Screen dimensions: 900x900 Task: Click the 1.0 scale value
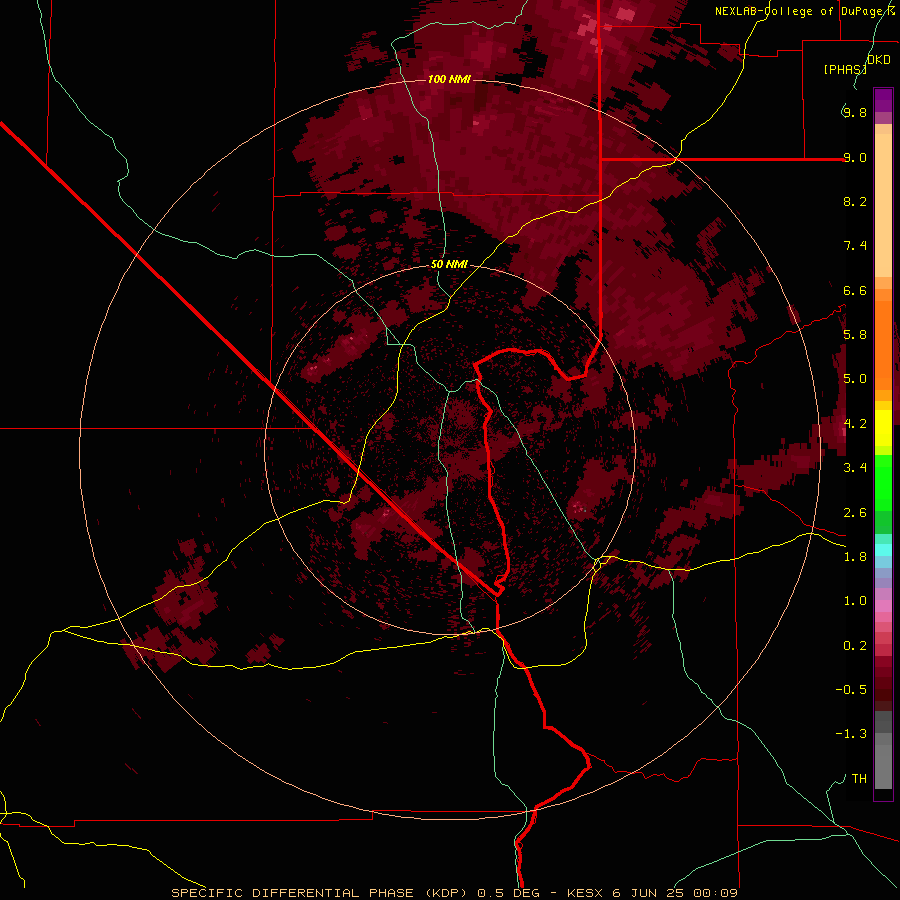pos(855,601)
